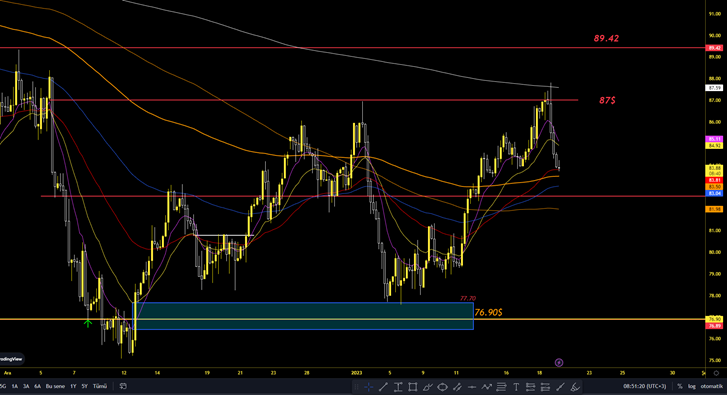This screenshot has height=395, width=727.
Task: Choose the ellipse shape tool
Action: (x=442, y=387)
